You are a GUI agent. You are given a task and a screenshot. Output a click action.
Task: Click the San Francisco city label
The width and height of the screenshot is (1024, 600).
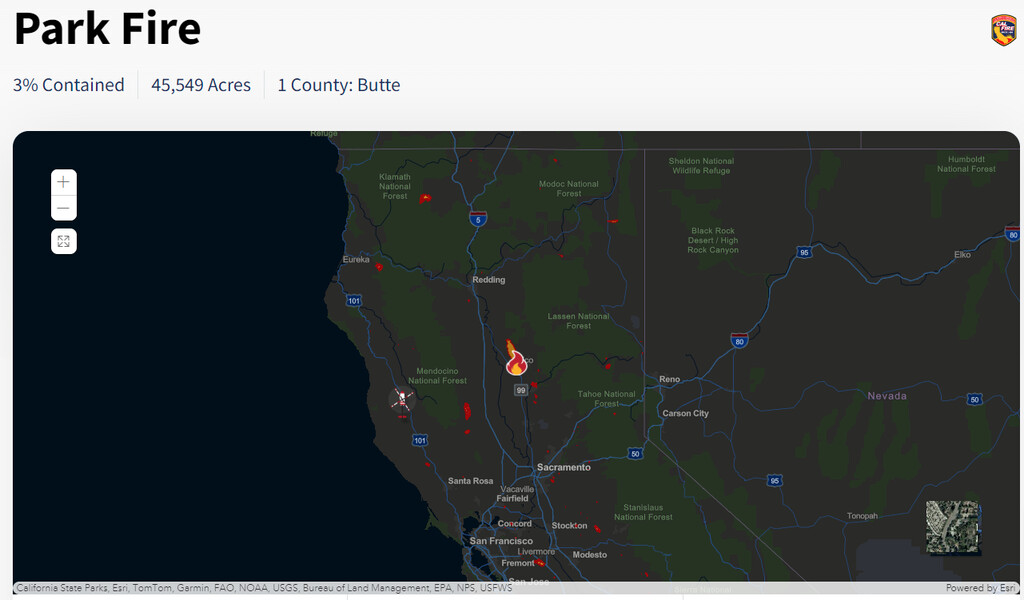tap(501, 541)
